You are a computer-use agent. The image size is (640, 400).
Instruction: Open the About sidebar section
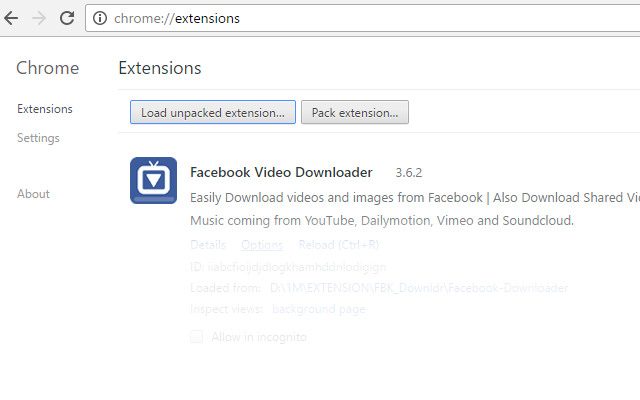coord(33,194)
